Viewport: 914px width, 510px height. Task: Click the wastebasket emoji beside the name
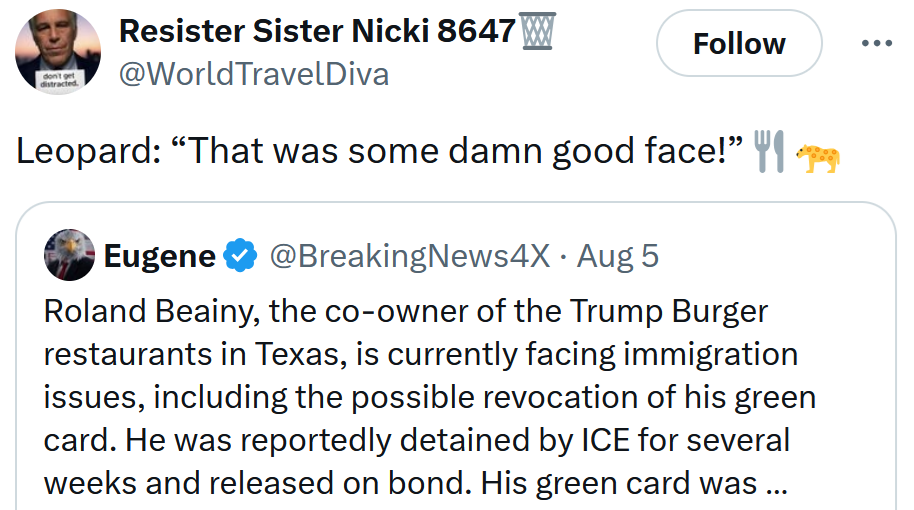pyautogui.click(x=537, y=32)
